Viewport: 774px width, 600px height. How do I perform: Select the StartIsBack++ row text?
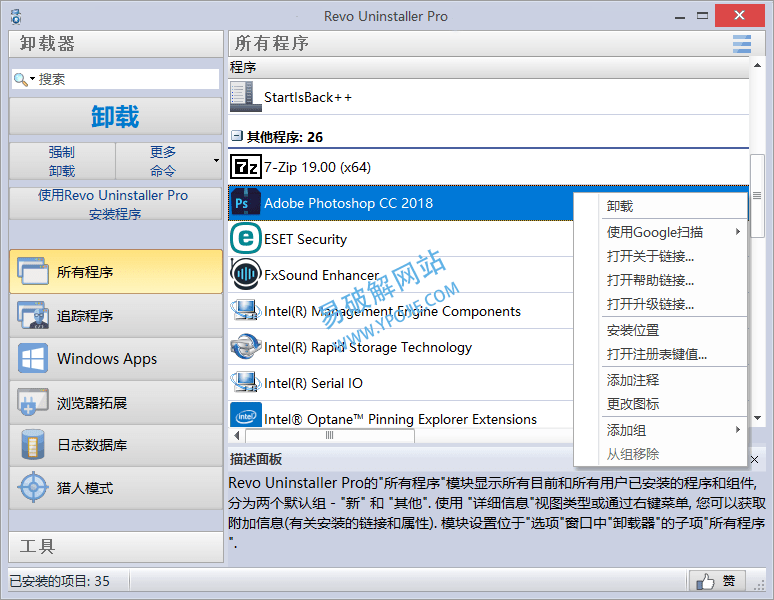(308, 97)
